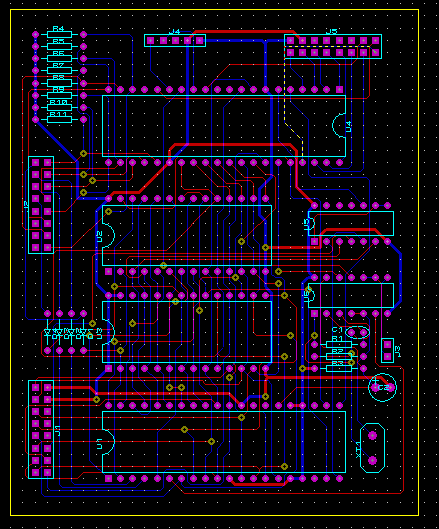Click square pin-1 pad of U4

tap(339, 89)
